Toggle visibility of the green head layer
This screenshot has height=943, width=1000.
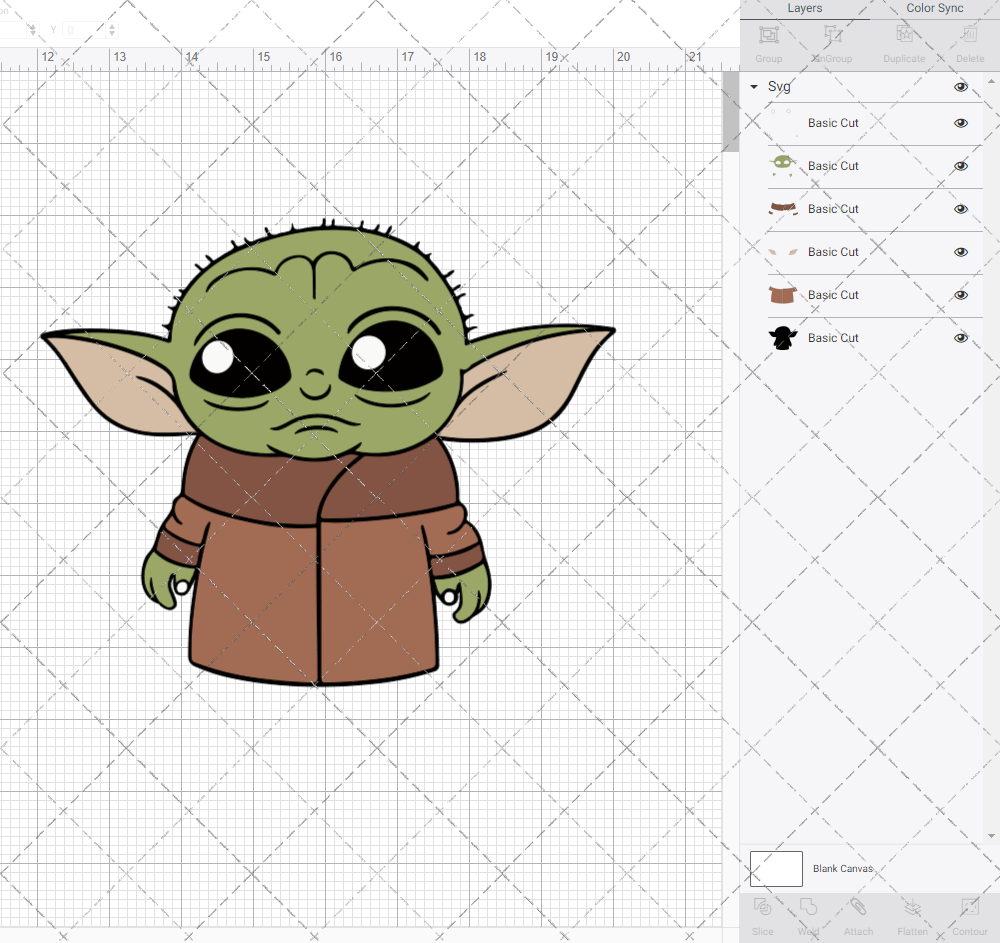pyautogui.click(x=961, y=166)
